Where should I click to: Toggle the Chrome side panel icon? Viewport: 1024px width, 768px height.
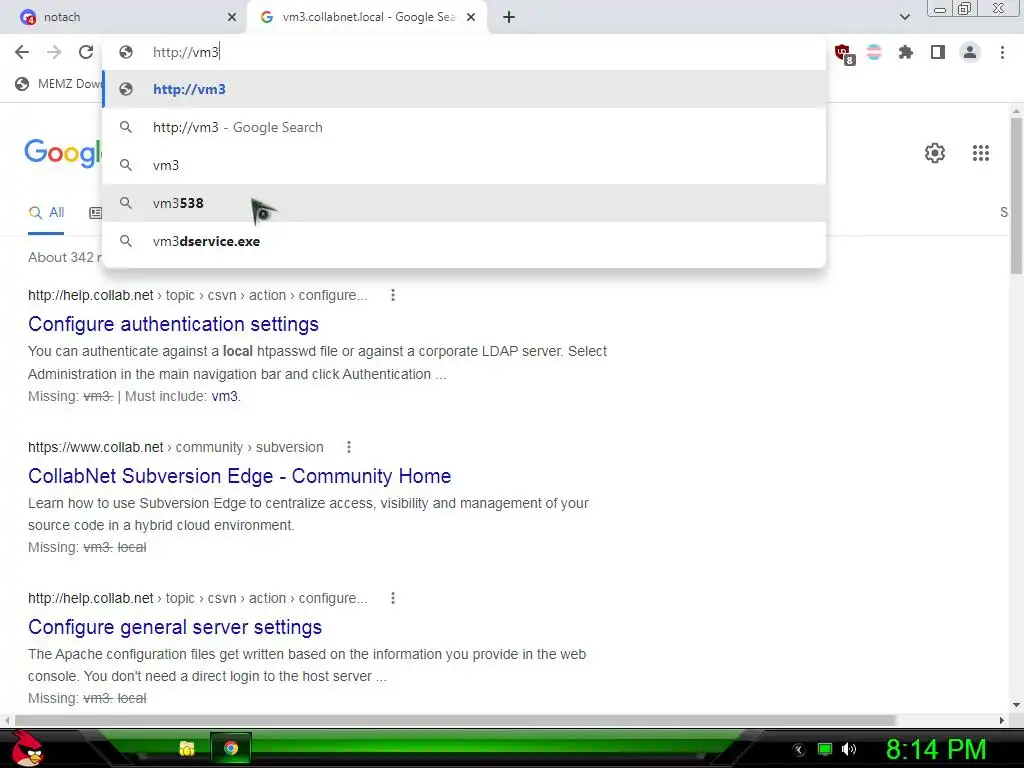938,52
